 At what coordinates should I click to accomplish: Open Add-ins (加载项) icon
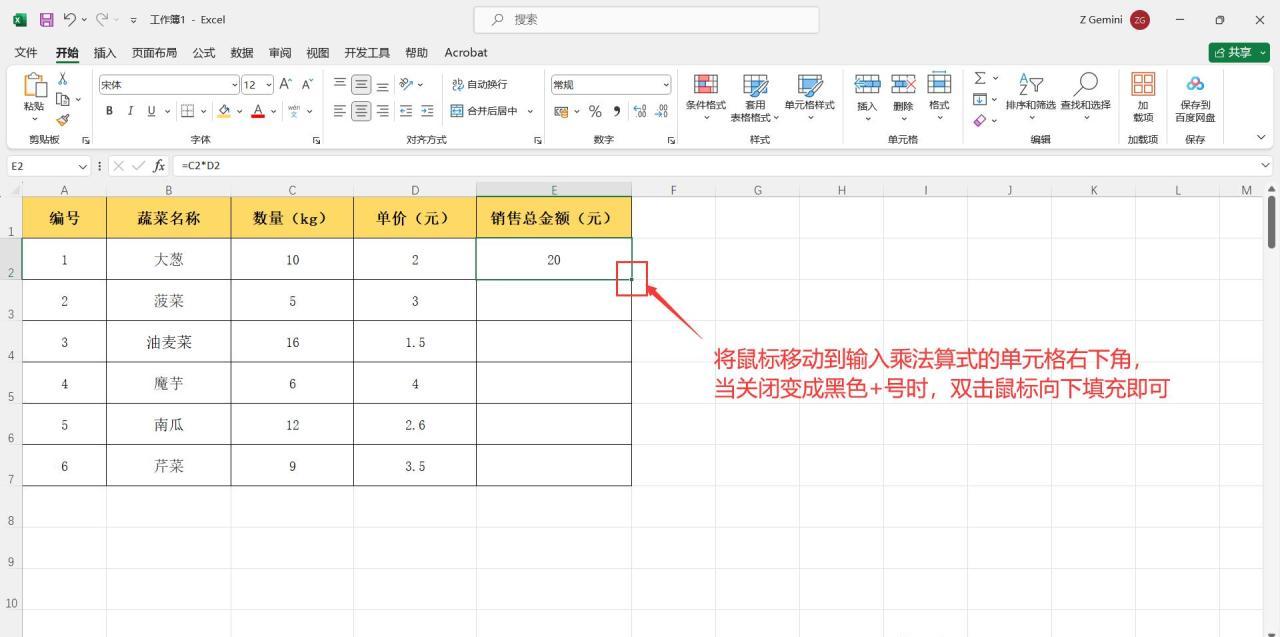(x=1143, y=98)
